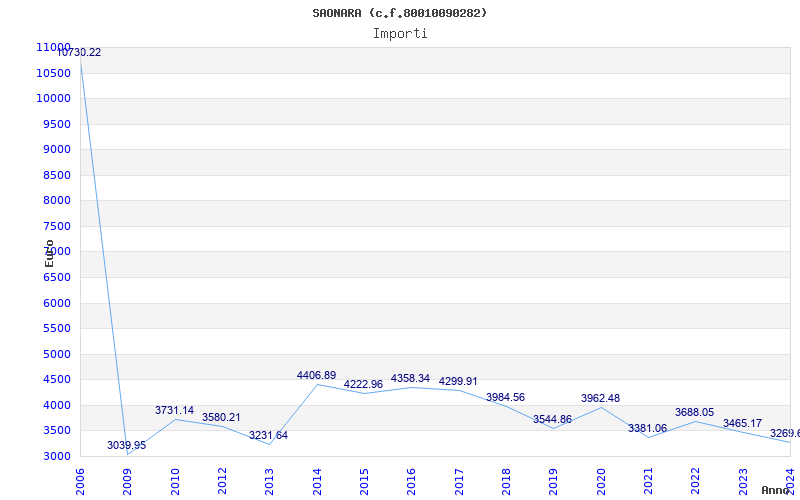This screenshot has width=800, height=500.
Task: Select the 3231.64 data label
Action: coord(268,436)
